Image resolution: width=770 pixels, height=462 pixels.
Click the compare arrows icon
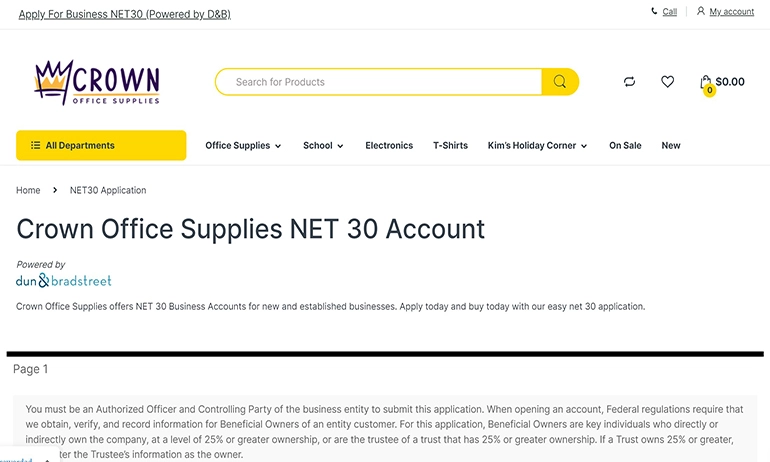629,82
